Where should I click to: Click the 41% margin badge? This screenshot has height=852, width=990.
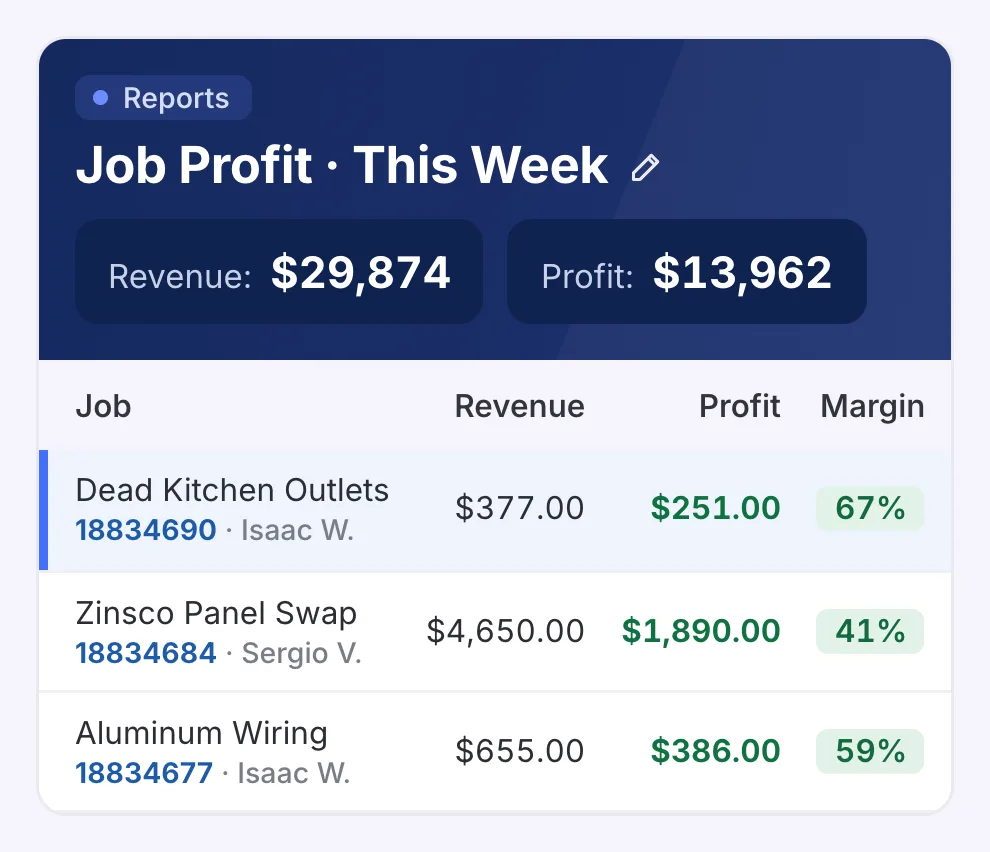(870, 631)
